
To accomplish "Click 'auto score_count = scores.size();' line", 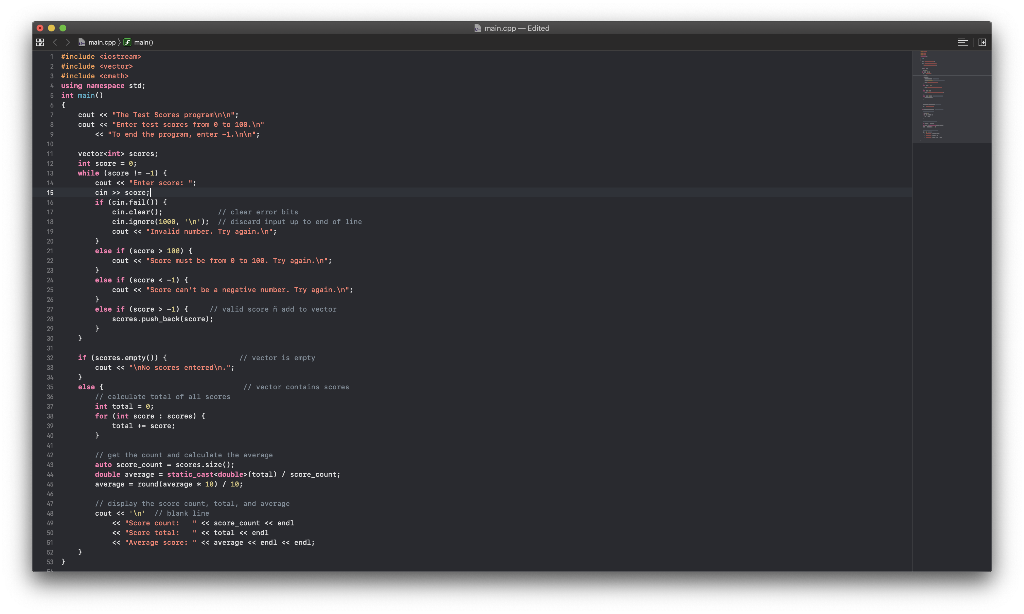I will click(x=165, y=465).
